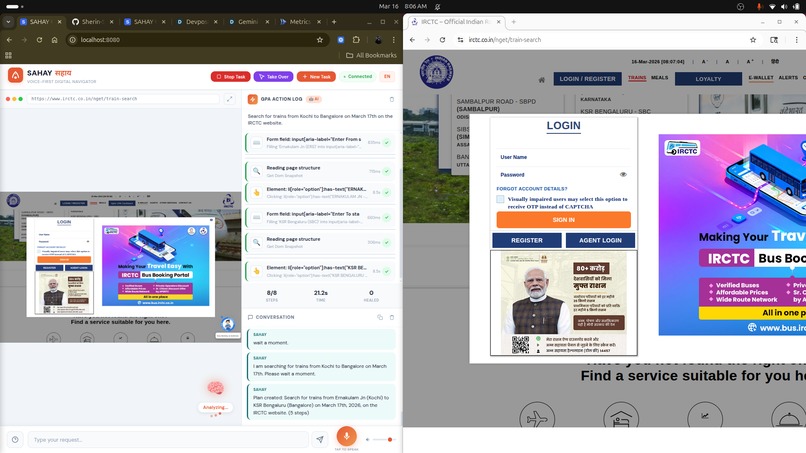806x453 pixels.
Task: Toggle the EN language button
Action: point(387,77)
